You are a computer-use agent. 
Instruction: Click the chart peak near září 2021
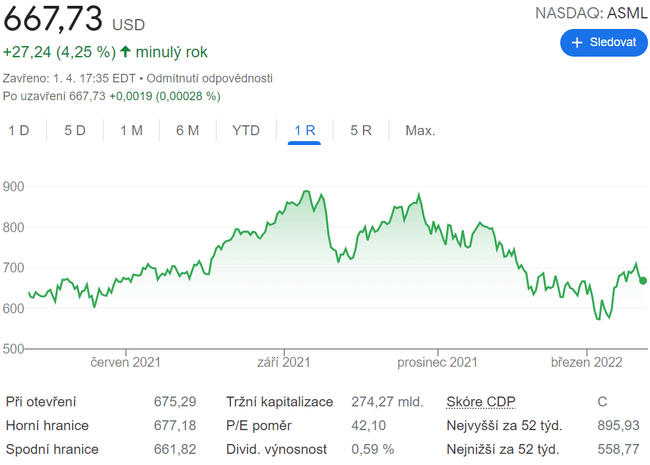pyautogui.click(x=307, y=192)
